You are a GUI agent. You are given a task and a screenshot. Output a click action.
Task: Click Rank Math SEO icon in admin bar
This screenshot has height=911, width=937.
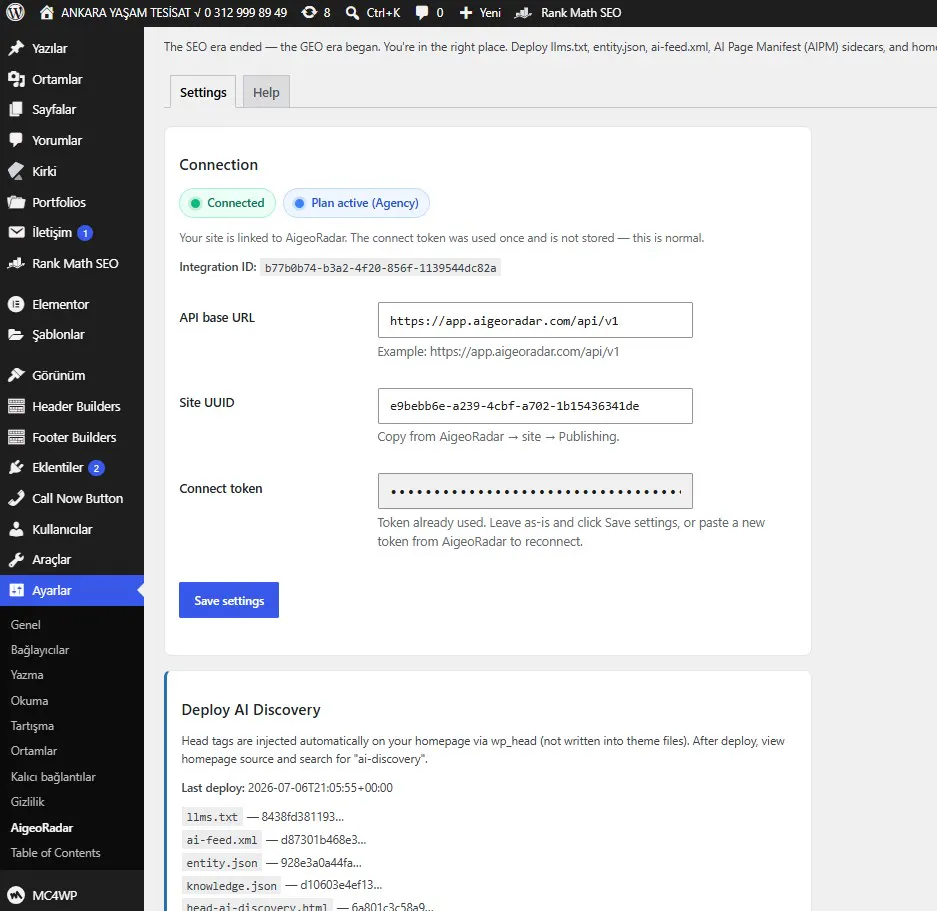click(x=523, y=13)
